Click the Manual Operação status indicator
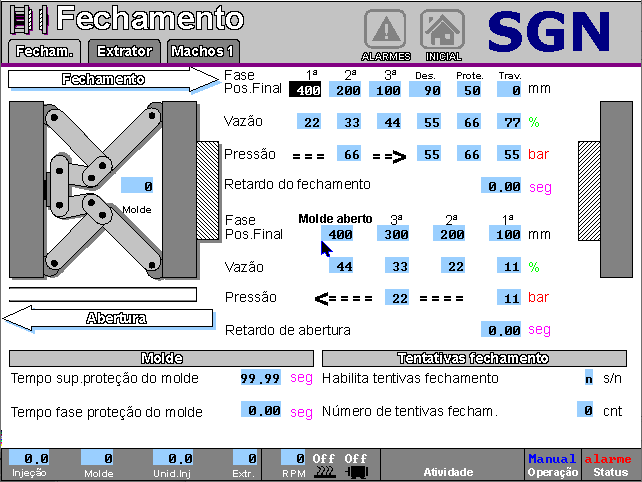The height and width of the screenshot is (482, 642). click(x=552, y=464)
